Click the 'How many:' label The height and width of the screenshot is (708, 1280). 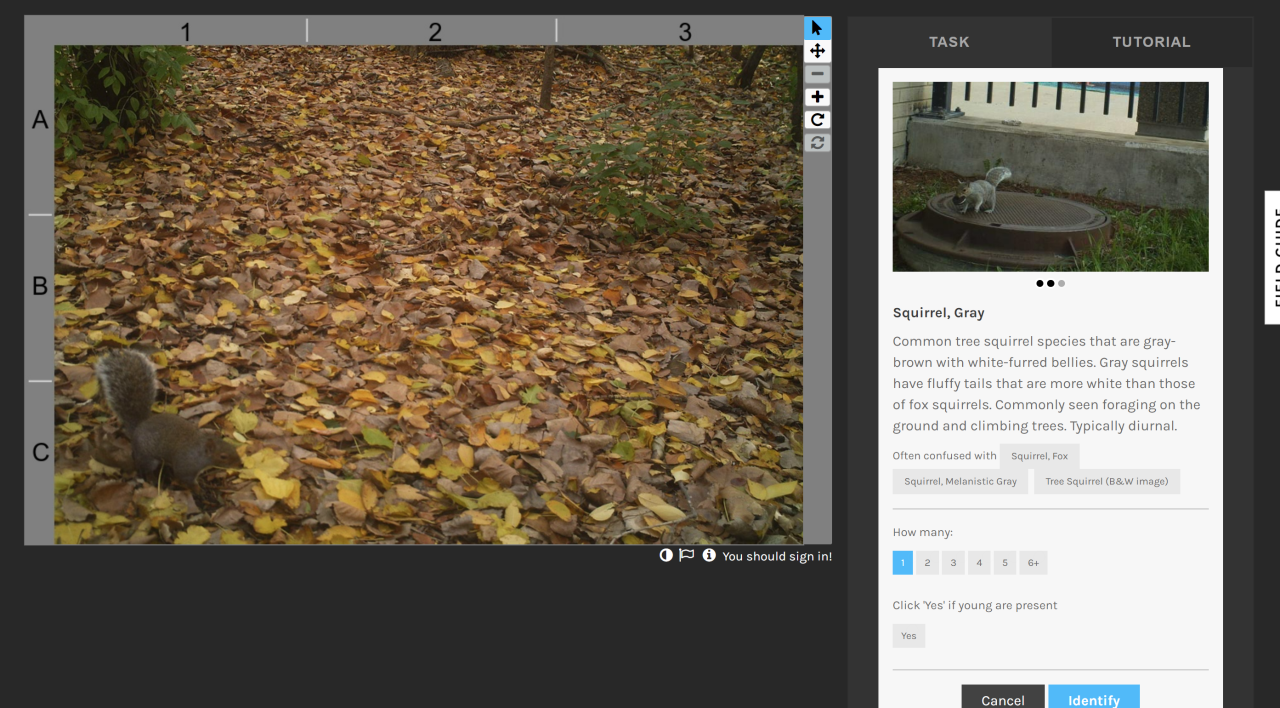[923, 532]
